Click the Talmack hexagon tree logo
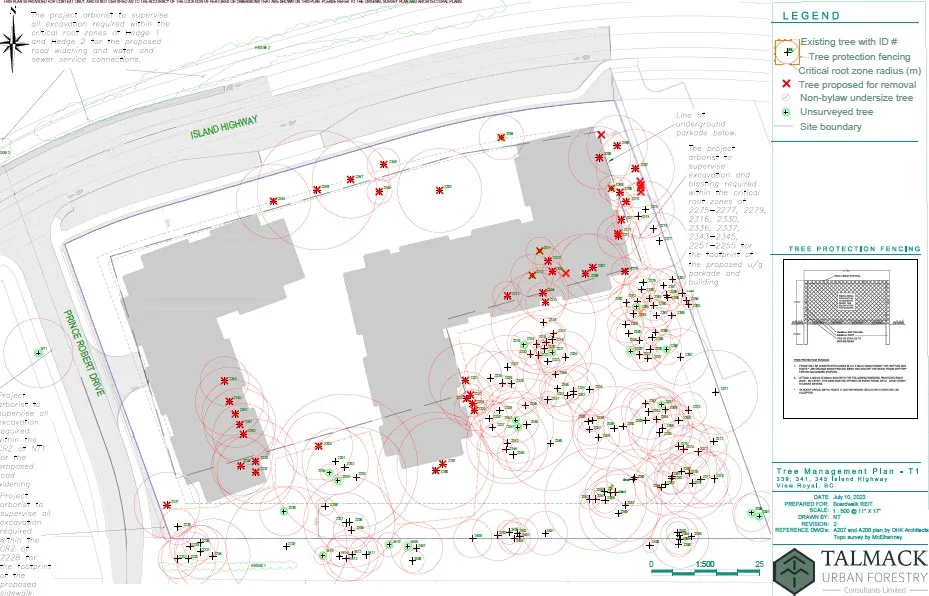The image size is (929, 596). 794,570
